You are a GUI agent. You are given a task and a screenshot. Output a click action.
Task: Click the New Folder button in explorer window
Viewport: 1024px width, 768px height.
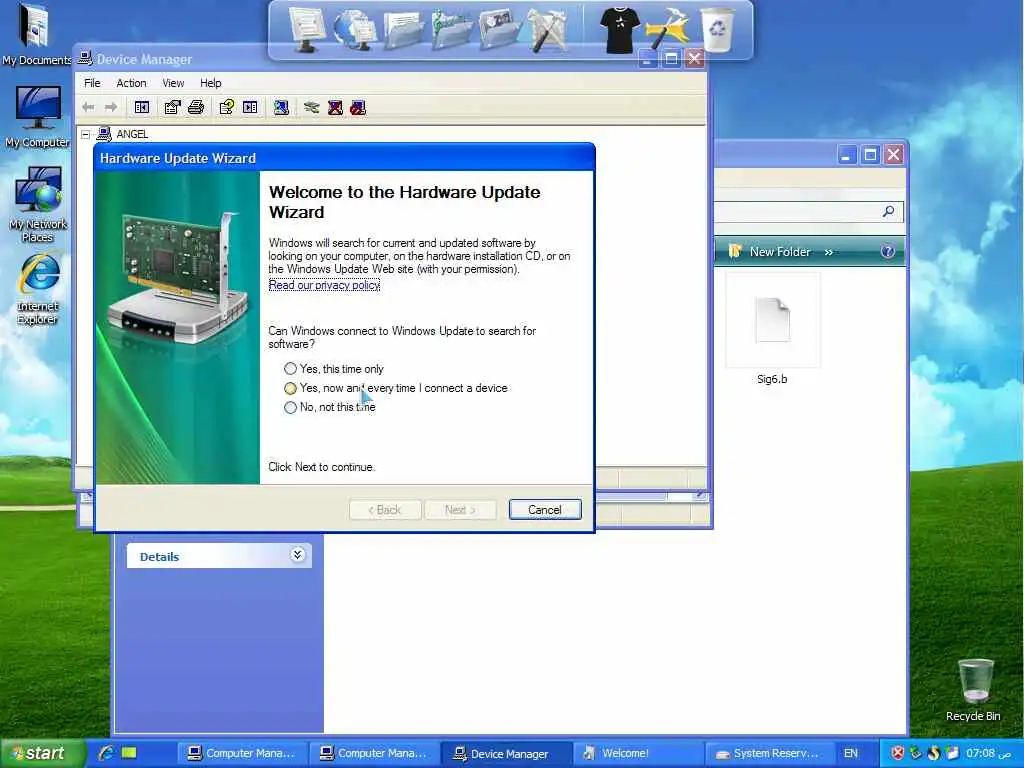(769, 252)
